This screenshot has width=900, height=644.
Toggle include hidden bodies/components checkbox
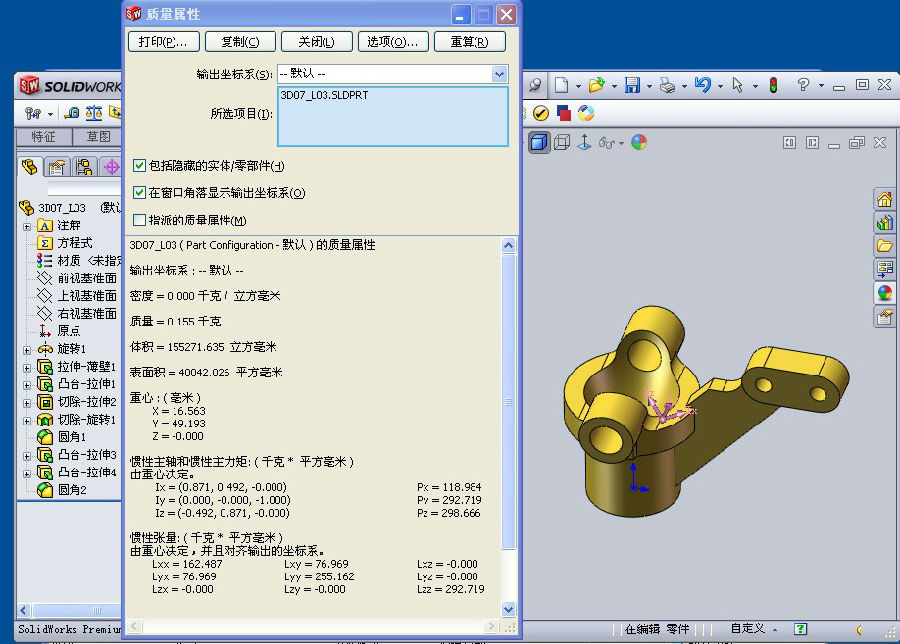pos(140,166)
